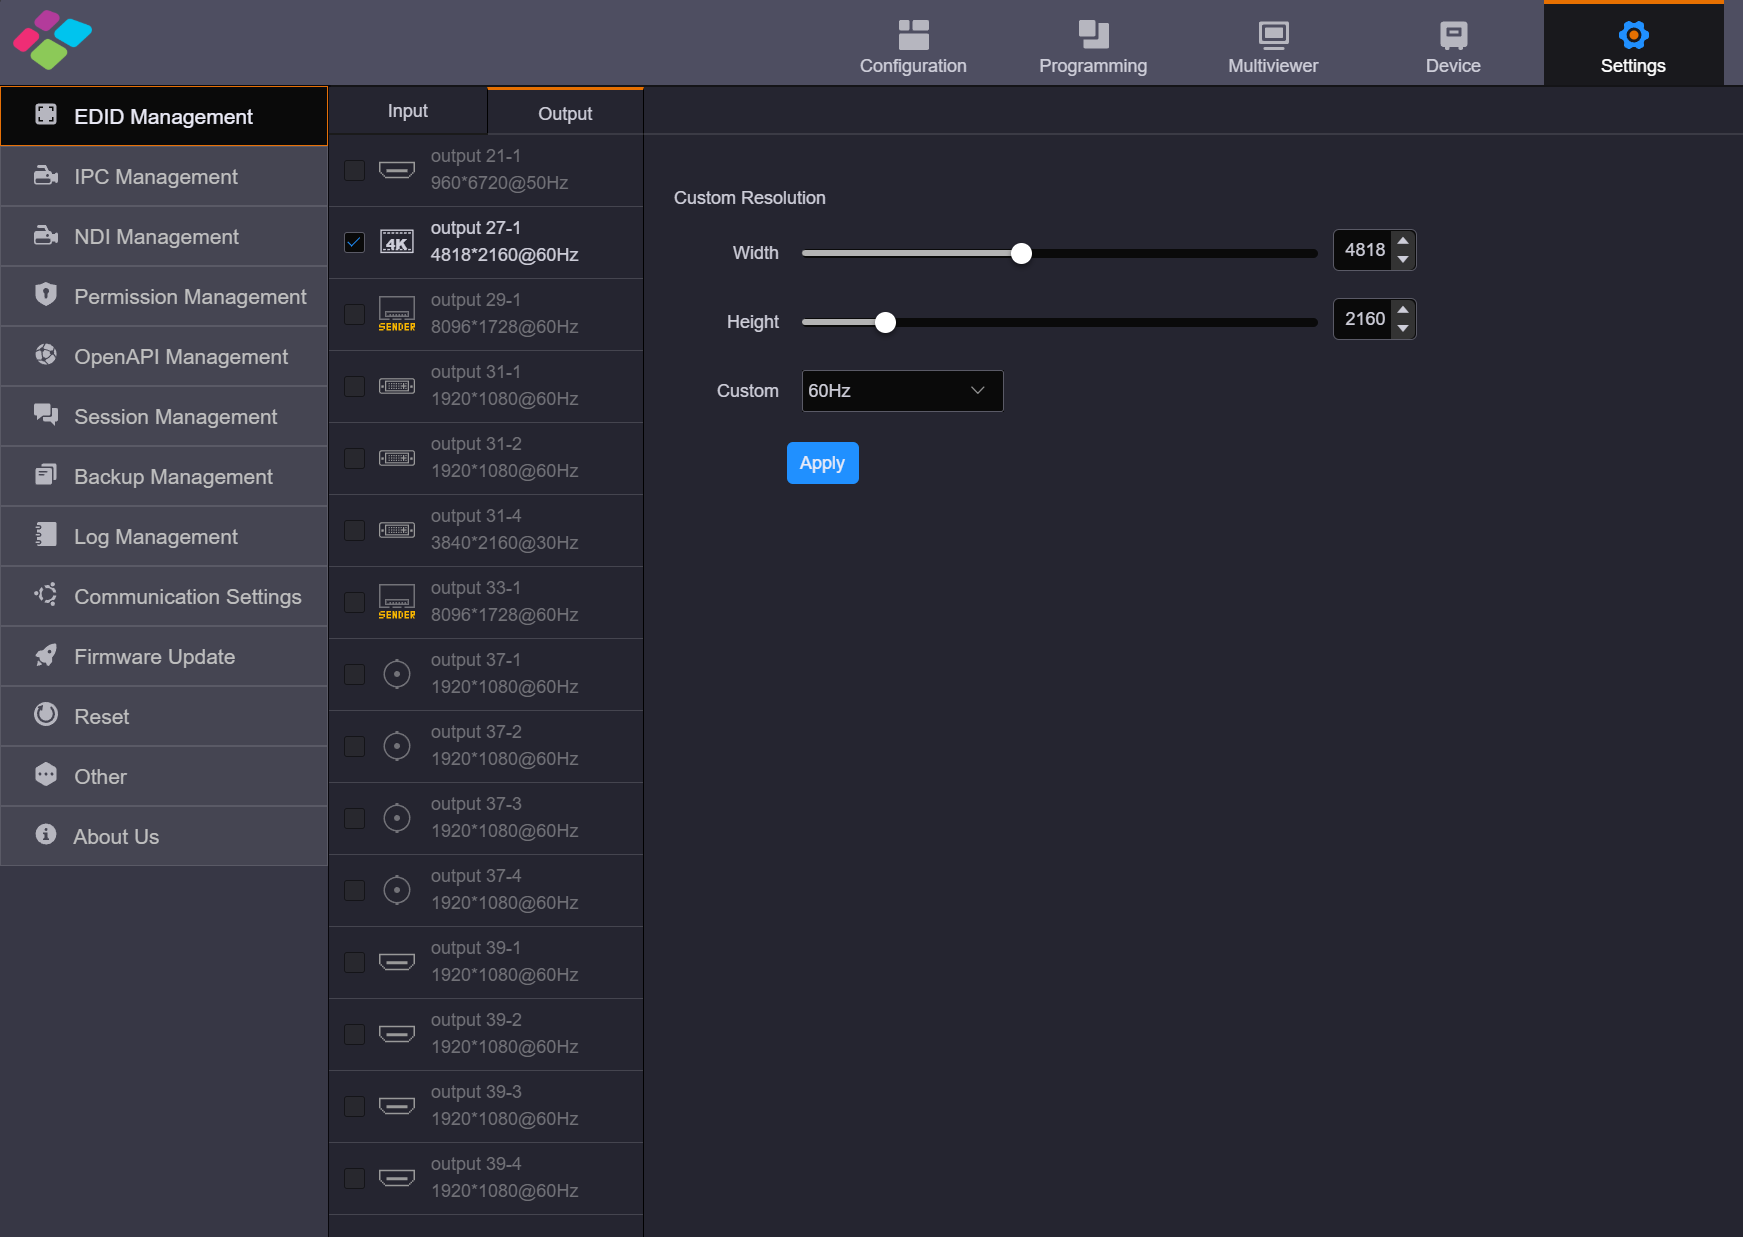Open OpenAPI Management
This screenshot has width=1743, height=1237.
(x=181, y=356)
